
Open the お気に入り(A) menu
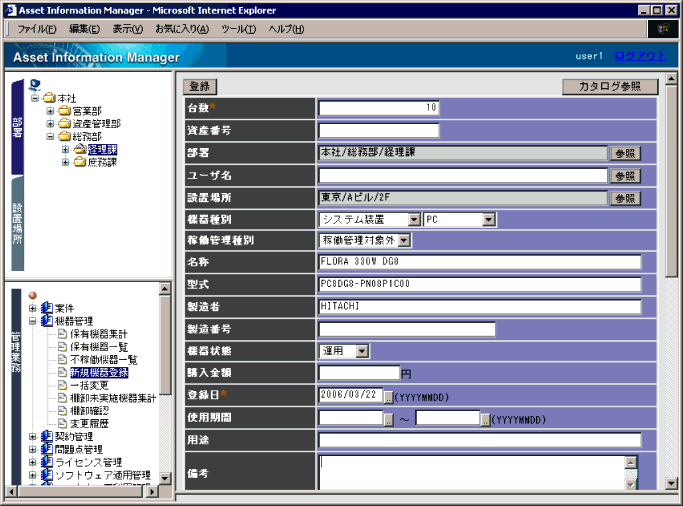[181, 29]
